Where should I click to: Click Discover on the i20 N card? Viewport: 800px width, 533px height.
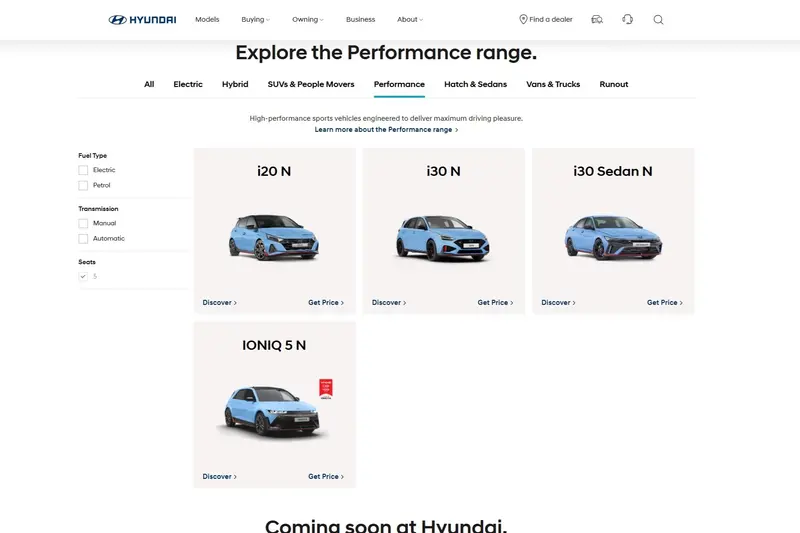point(219,302)
